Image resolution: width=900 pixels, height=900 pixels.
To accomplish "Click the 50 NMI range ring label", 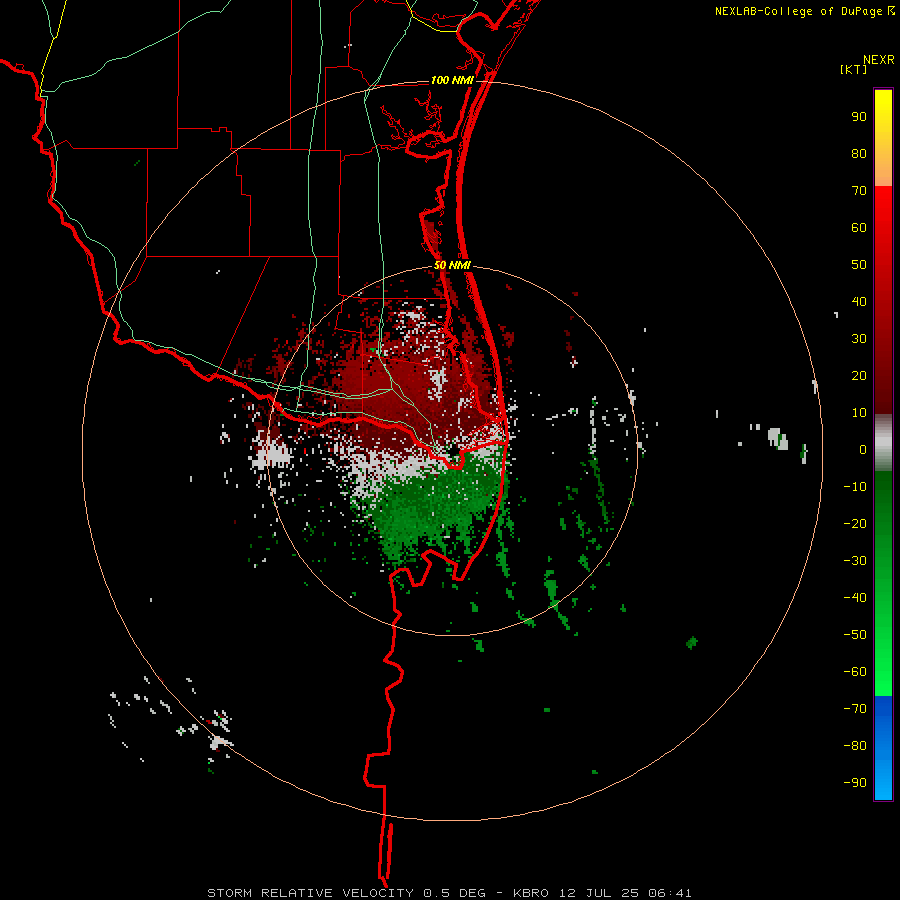I will point(452,265).
